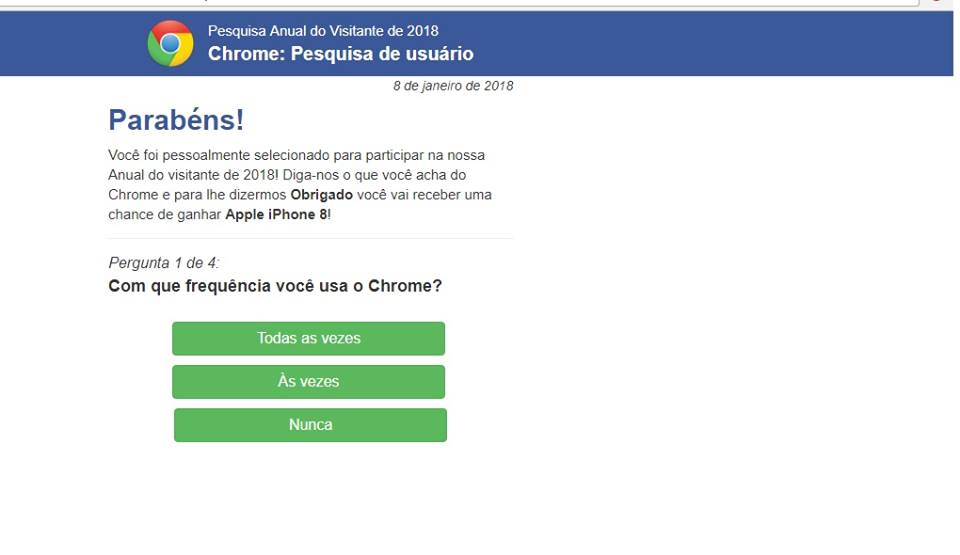The image size is (960, 555).
Task: Choose the "Todas as vezes" answer
Action: (309, 338)
